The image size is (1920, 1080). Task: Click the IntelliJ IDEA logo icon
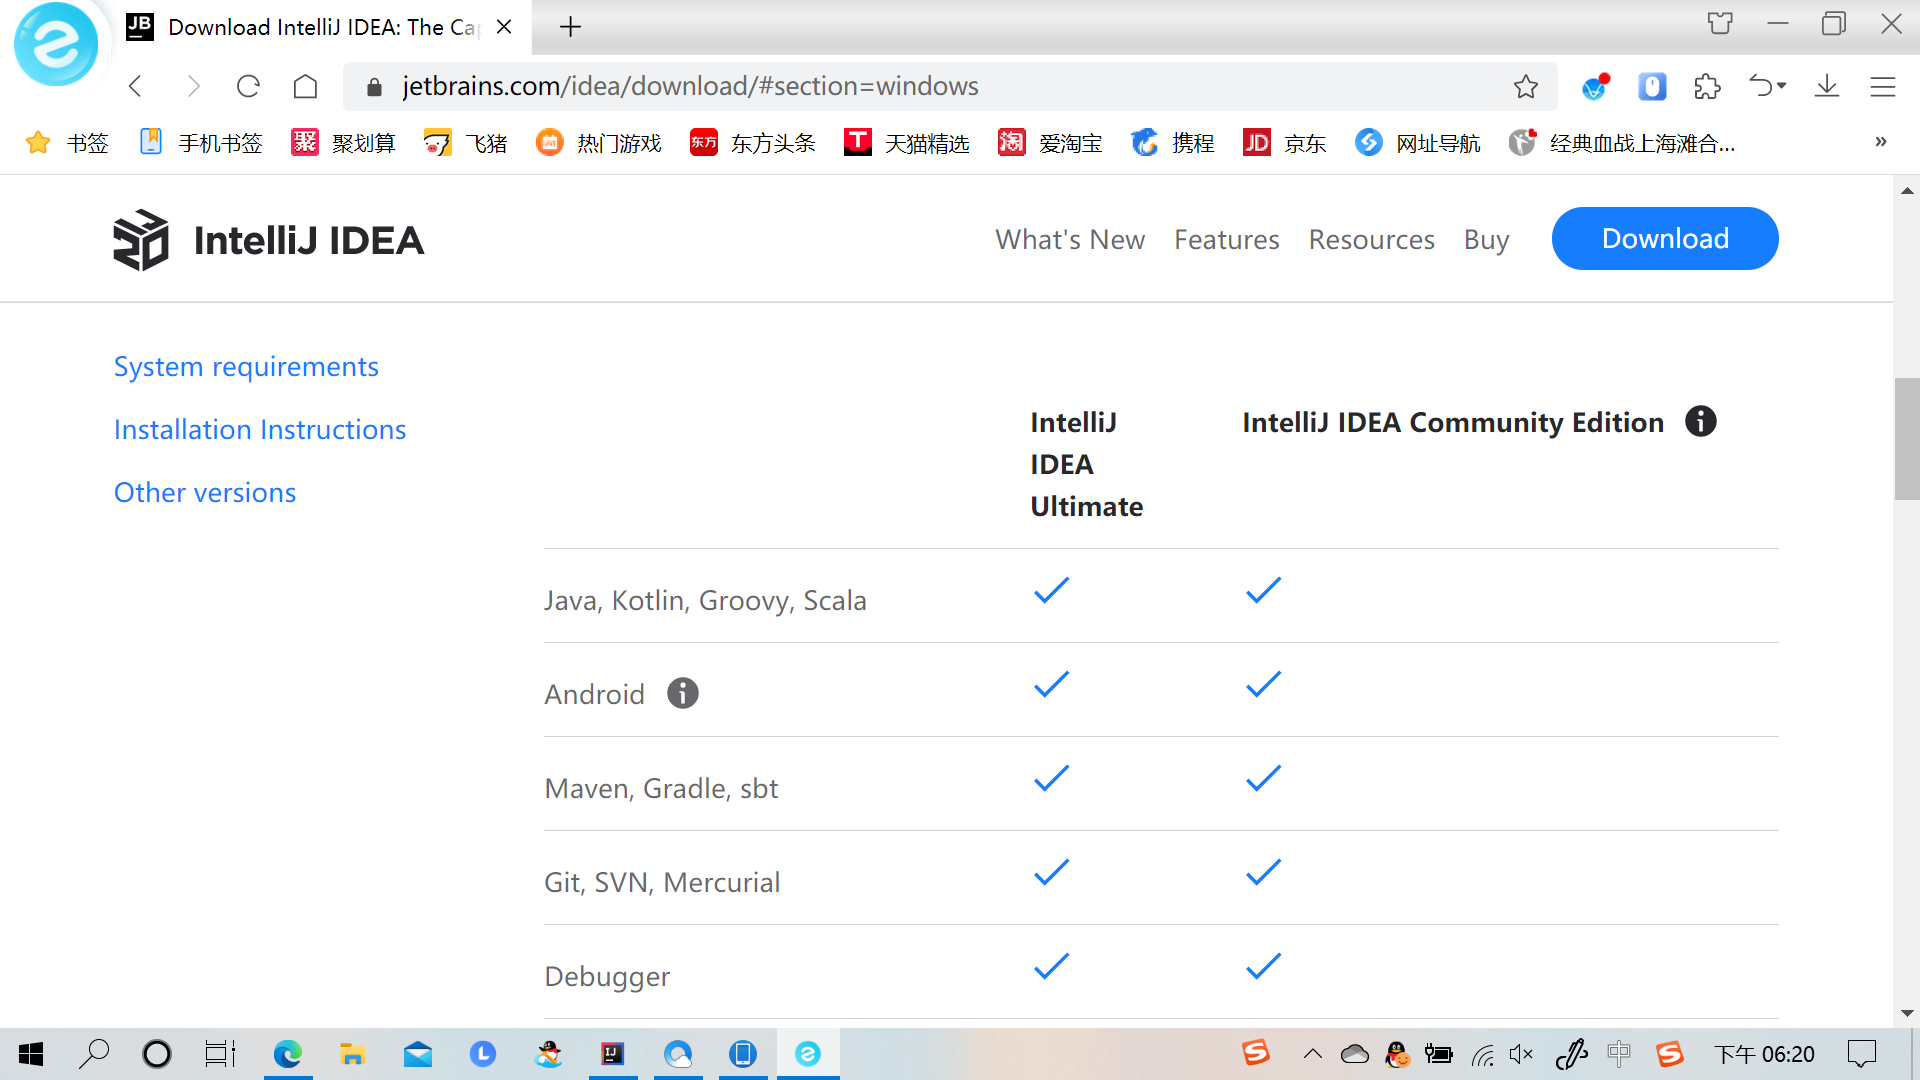140,239
